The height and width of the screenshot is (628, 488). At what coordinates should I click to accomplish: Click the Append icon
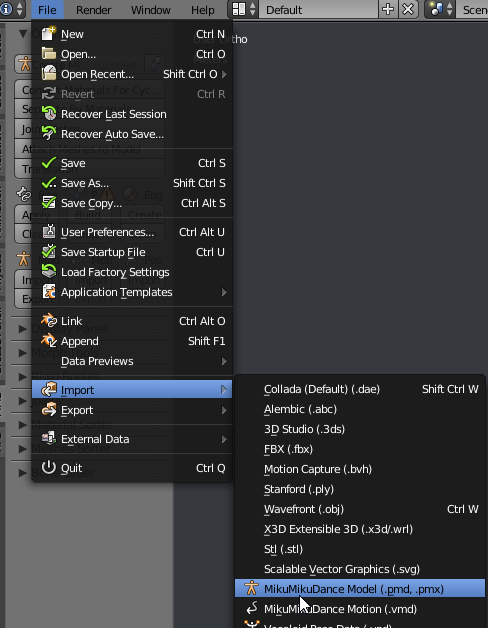coord(48,341)
